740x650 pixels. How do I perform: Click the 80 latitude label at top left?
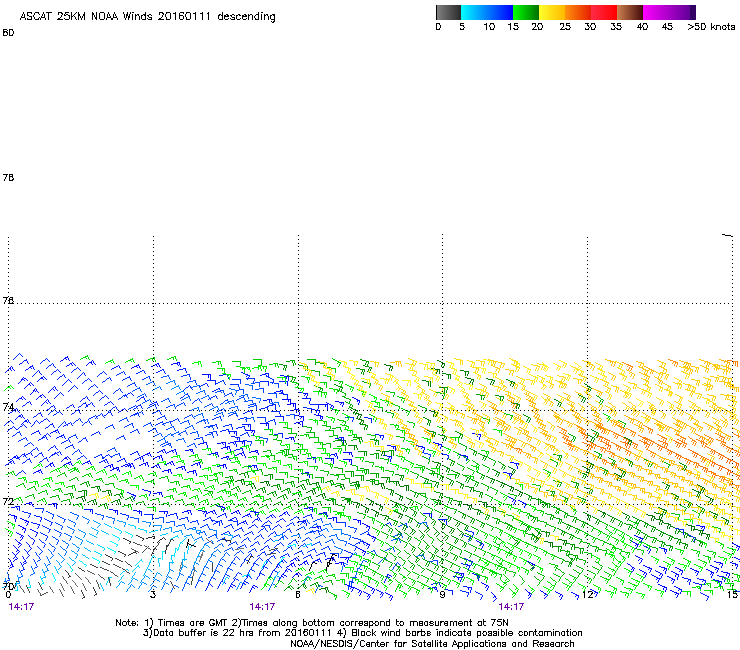tap(8, 33)
